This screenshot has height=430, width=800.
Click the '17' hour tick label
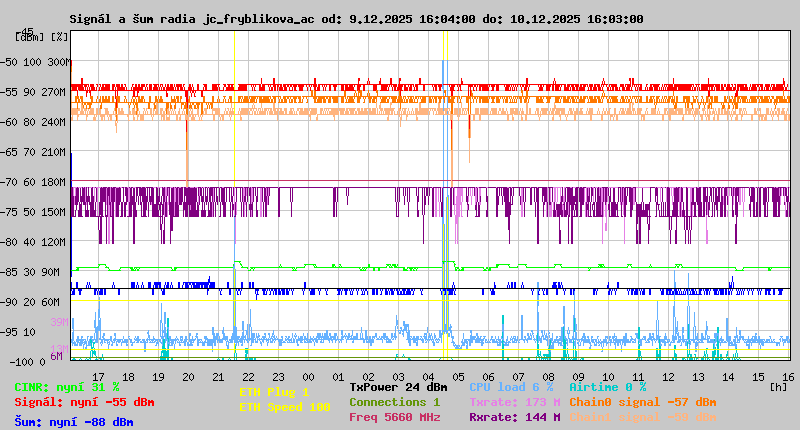[x=98, y=377]
